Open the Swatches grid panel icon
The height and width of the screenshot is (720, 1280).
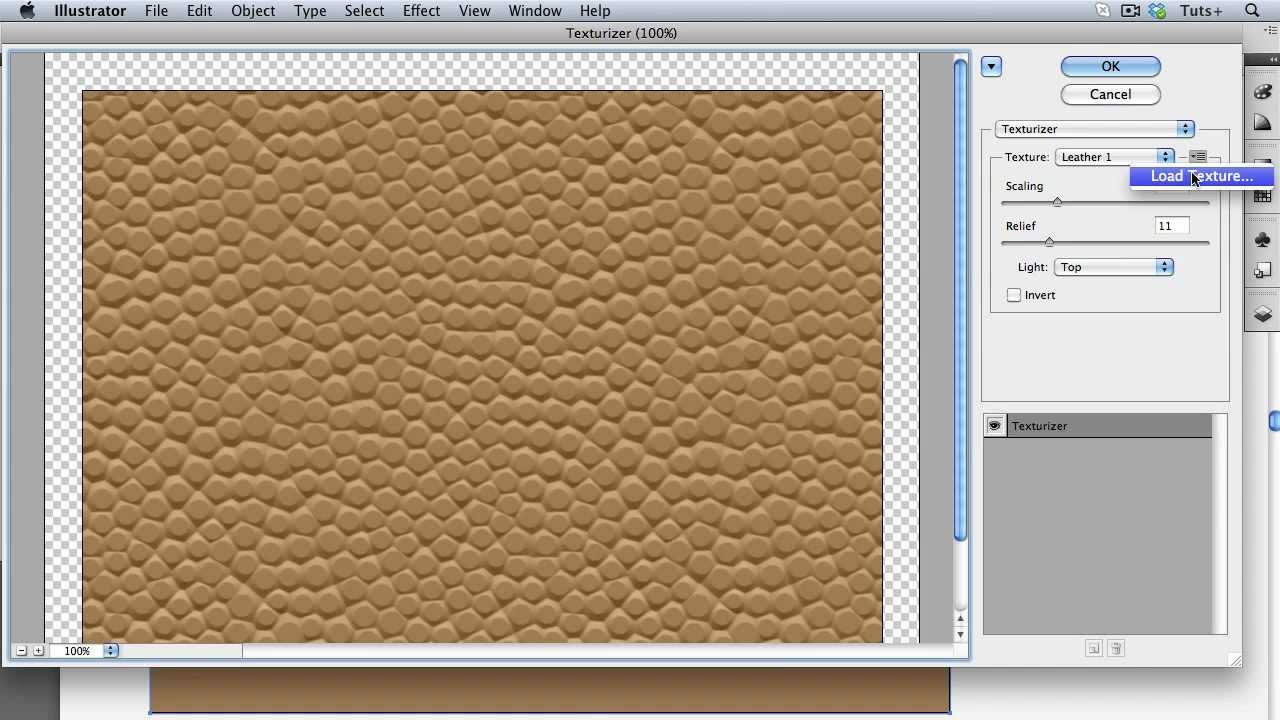(x=1263, y=197)
